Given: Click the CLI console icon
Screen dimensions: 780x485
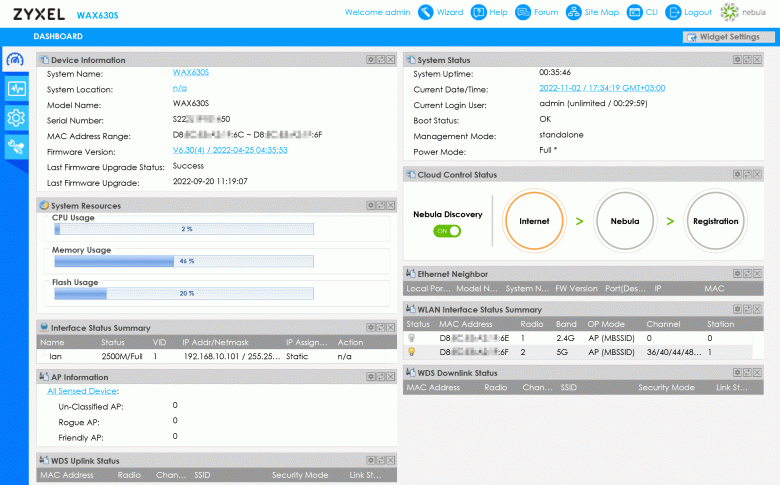Looking at the screenshot, I should point(635,12).
